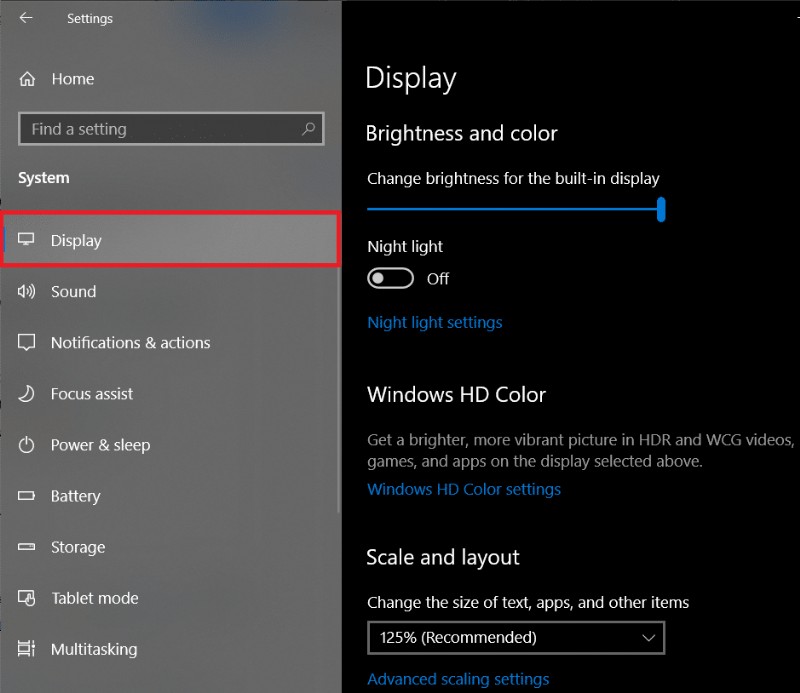
Task: Expand the 125% Recommended combo box
Action: pos(515,637)
